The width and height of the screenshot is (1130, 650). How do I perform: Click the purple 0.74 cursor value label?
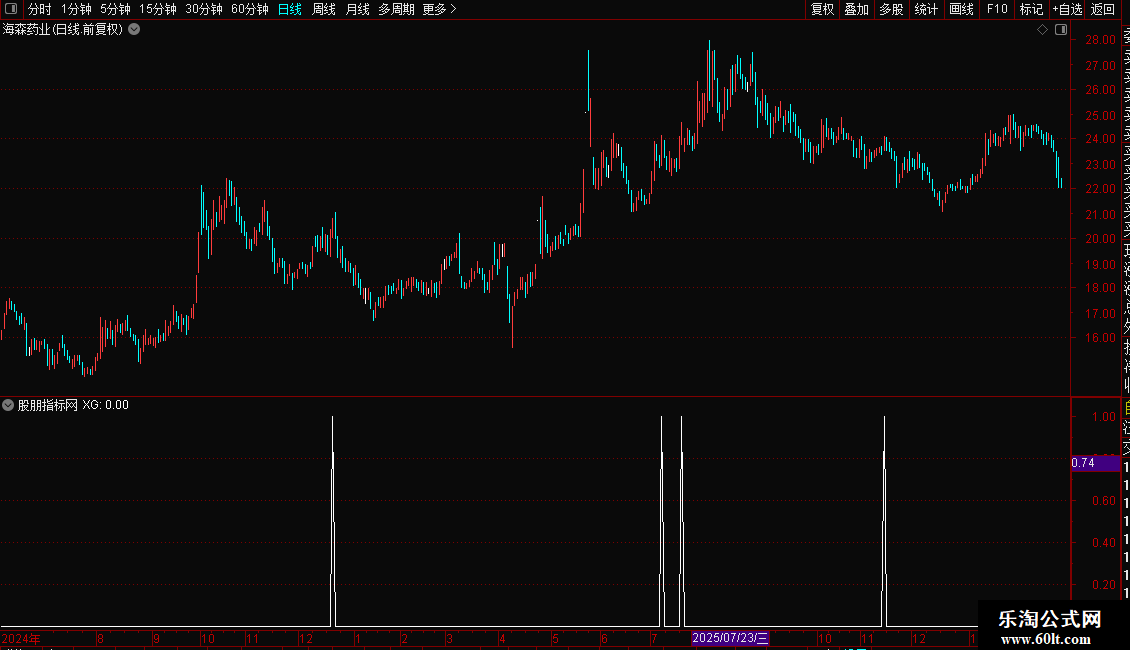(1095, 463)
